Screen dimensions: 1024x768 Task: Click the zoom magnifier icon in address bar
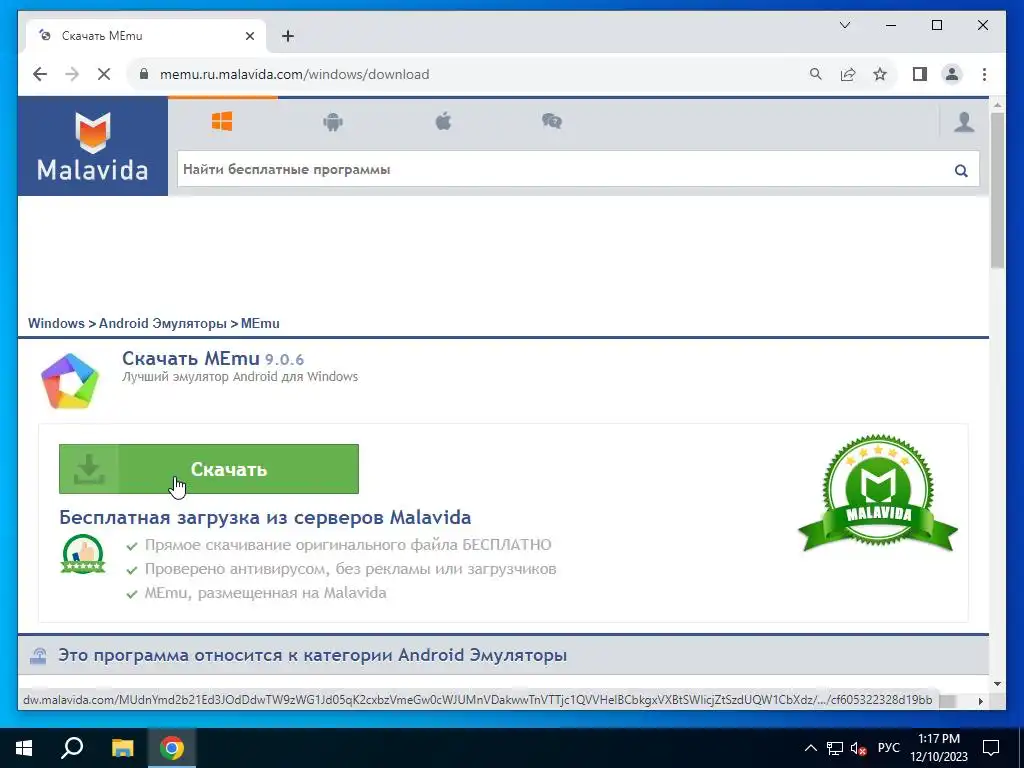[x=816, y=74]
